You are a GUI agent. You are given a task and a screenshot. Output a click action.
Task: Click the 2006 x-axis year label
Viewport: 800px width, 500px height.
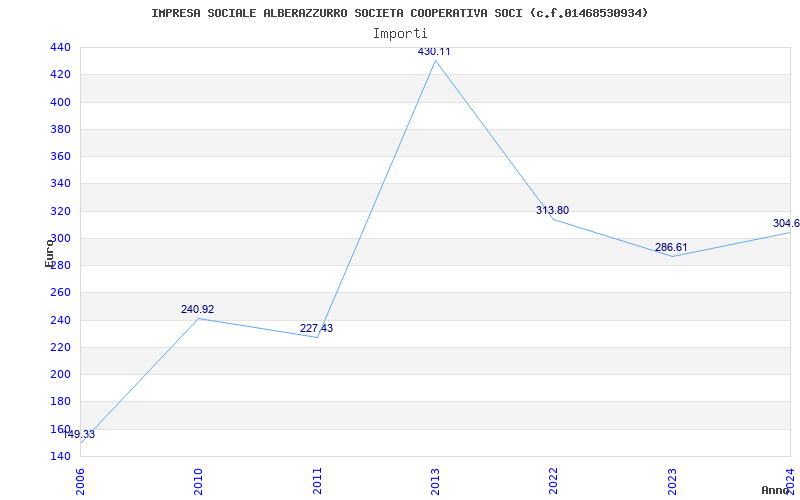(80, 481)
